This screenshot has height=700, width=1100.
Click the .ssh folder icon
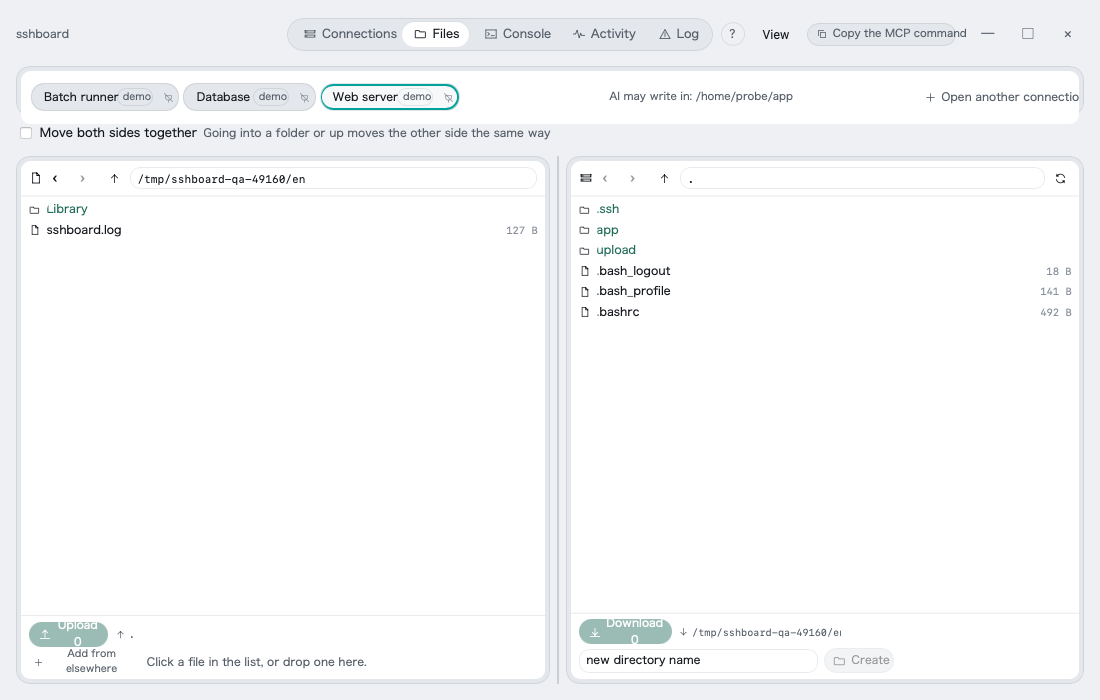tap(584, 210)
